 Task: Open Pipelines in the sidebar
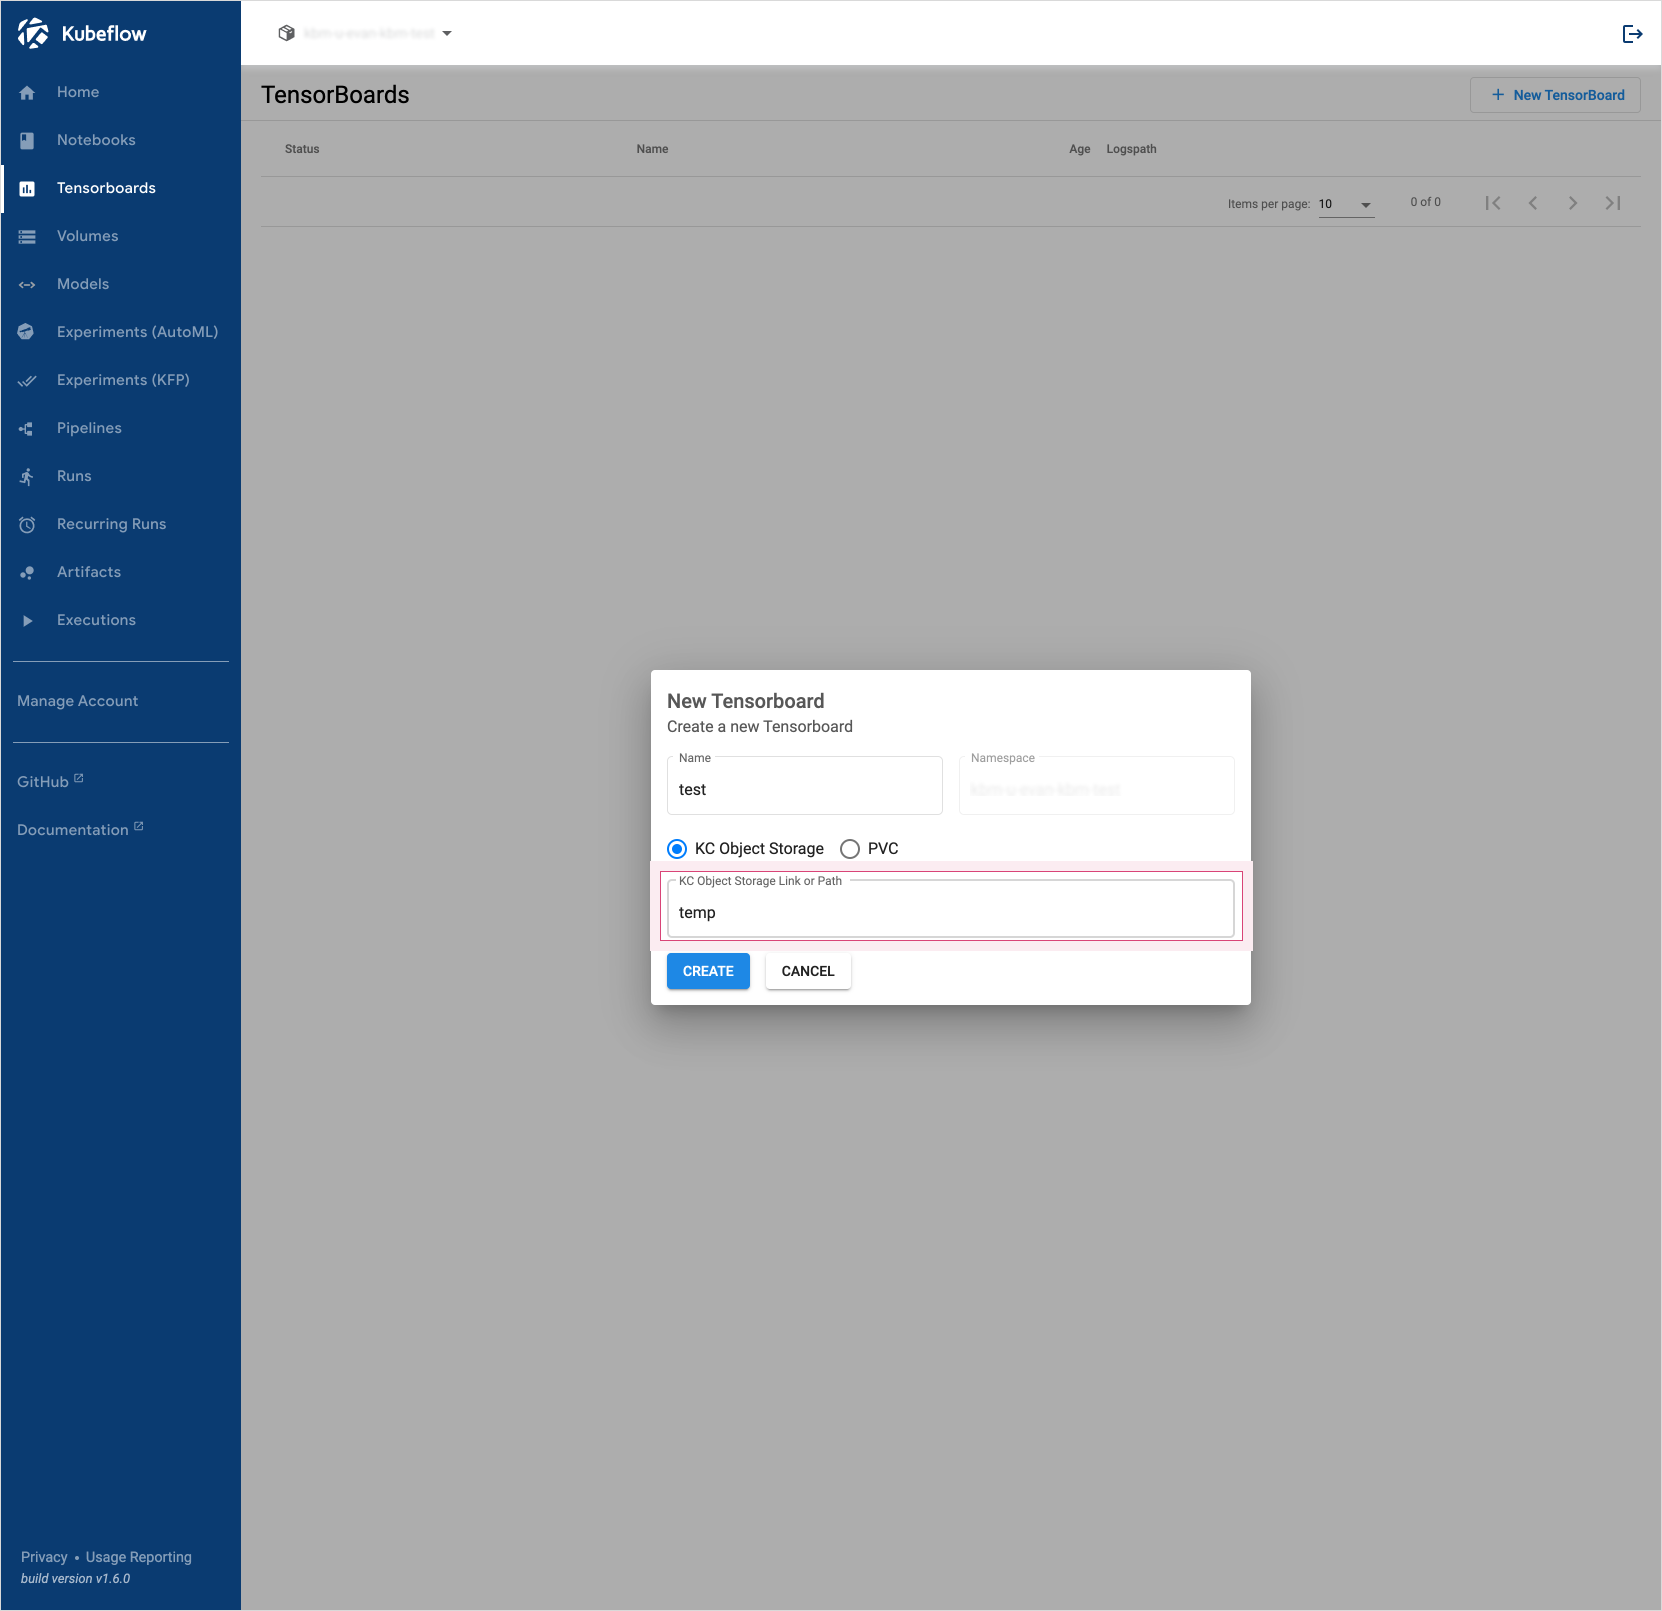(x=120, y=429)
